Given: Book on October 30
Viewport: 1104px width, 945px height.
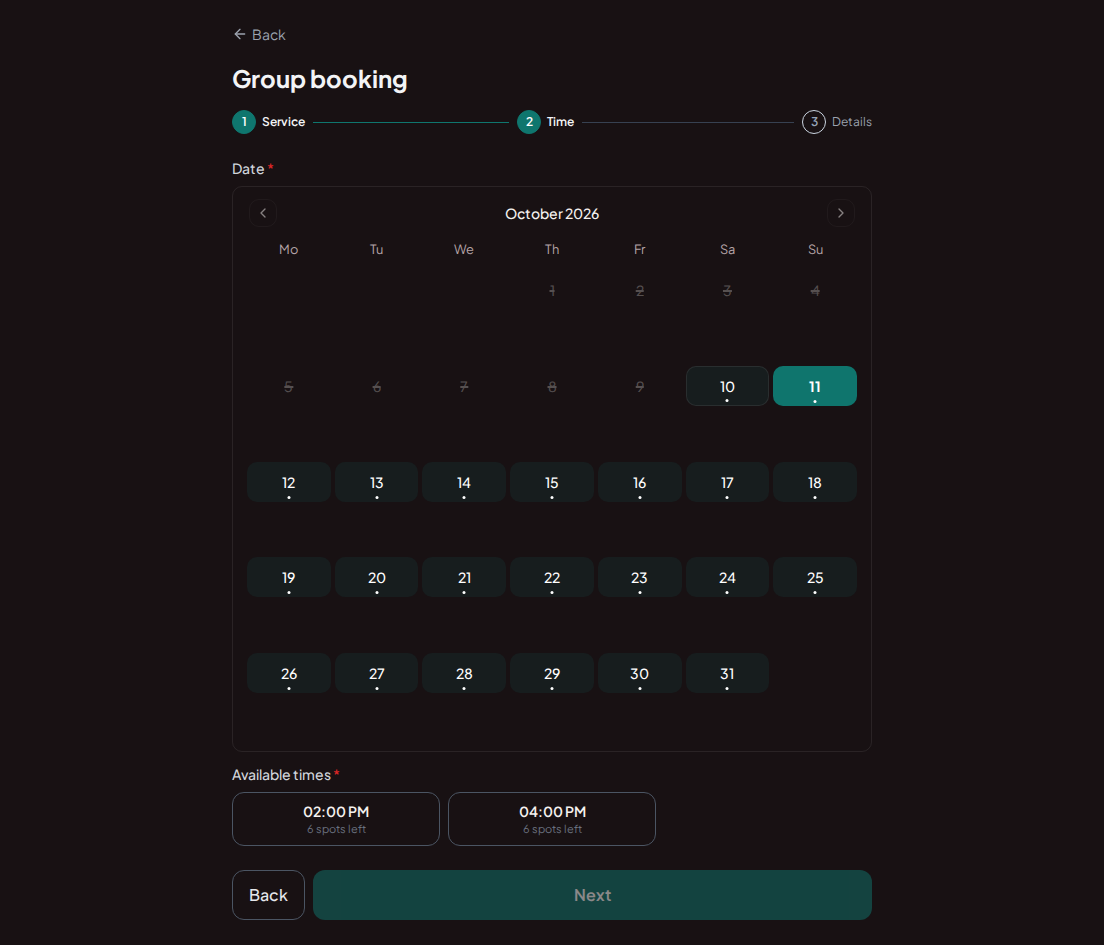Looking at the screenshot, I should click(639, 673).
